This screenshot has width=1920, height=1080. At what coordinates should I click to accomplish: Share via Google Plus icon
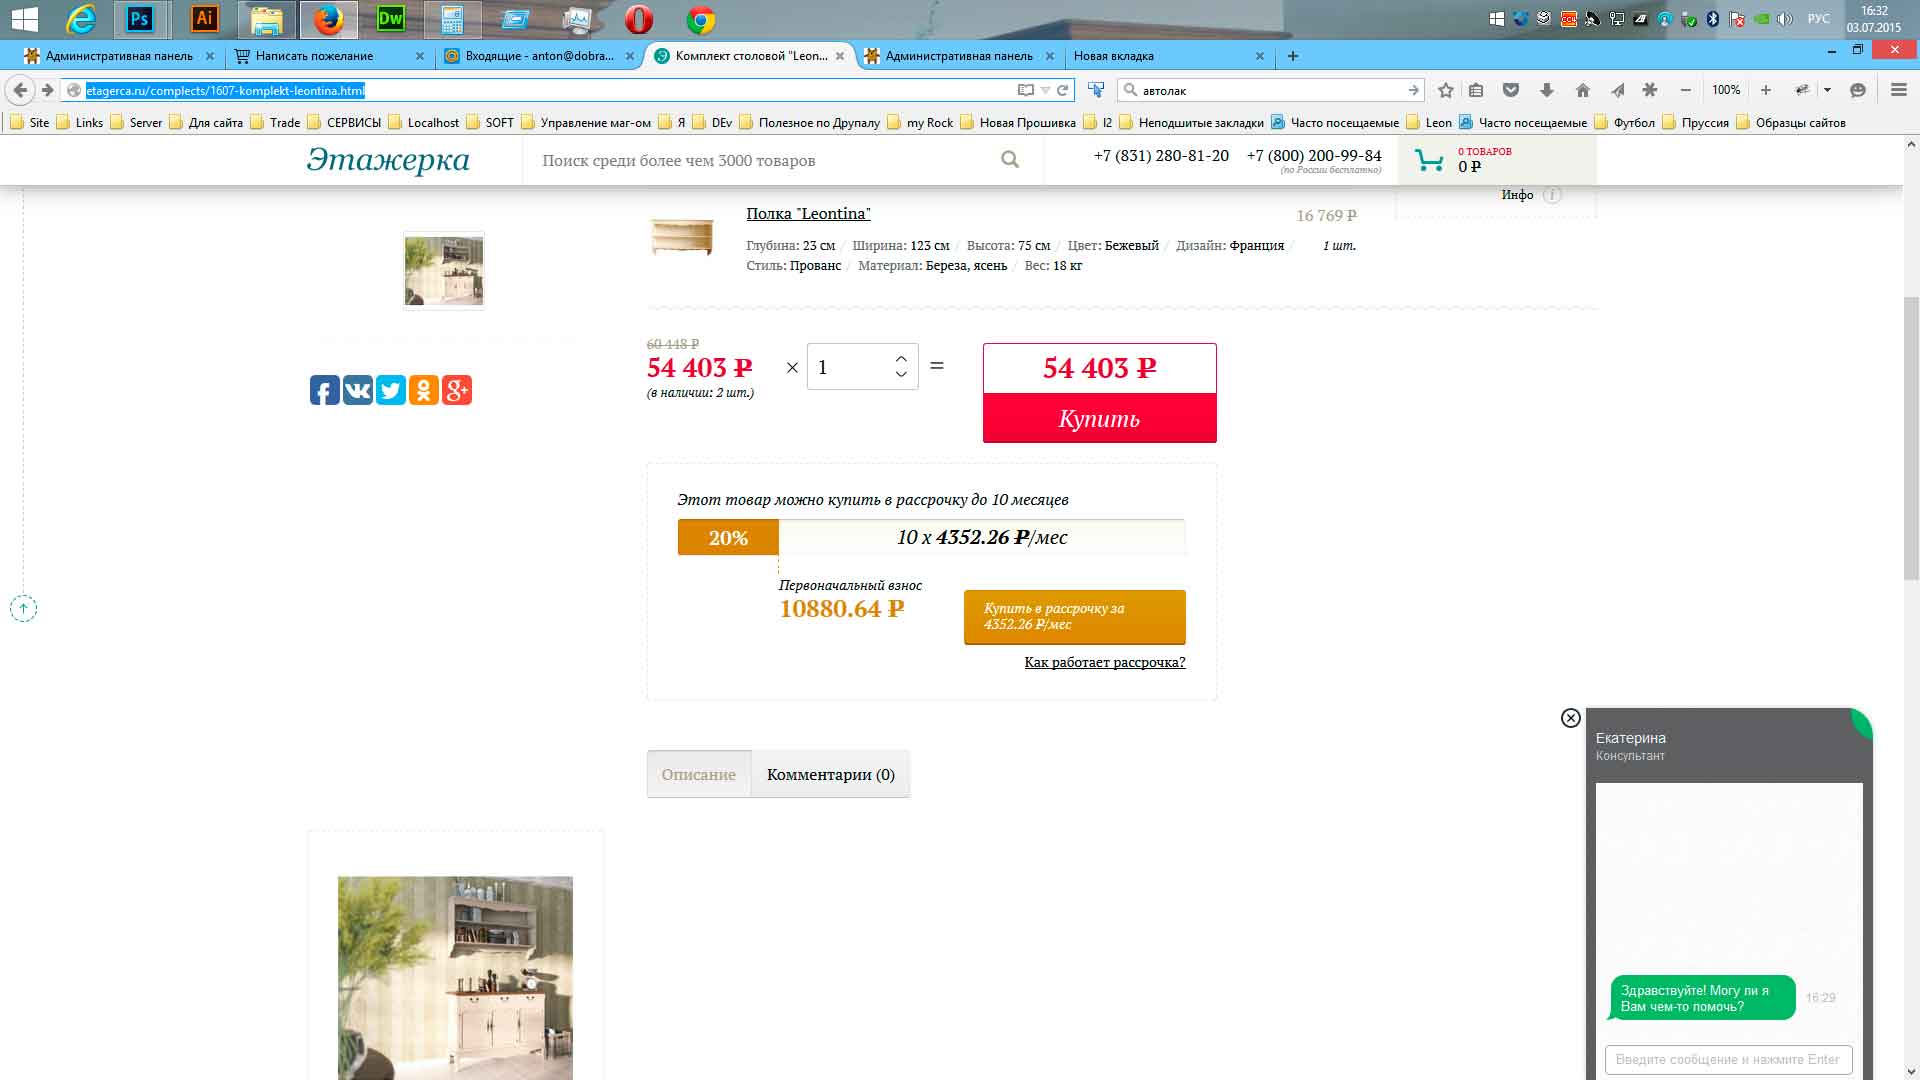point(456,390)
